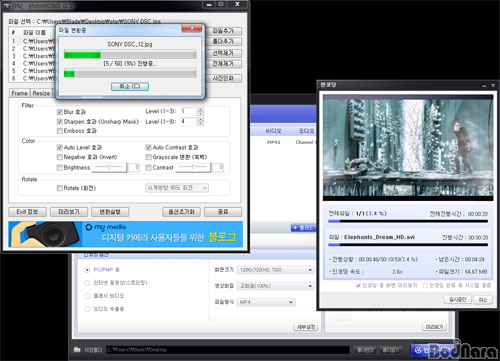Click the Blur Level spinner arrows

[x=200, y=112]
